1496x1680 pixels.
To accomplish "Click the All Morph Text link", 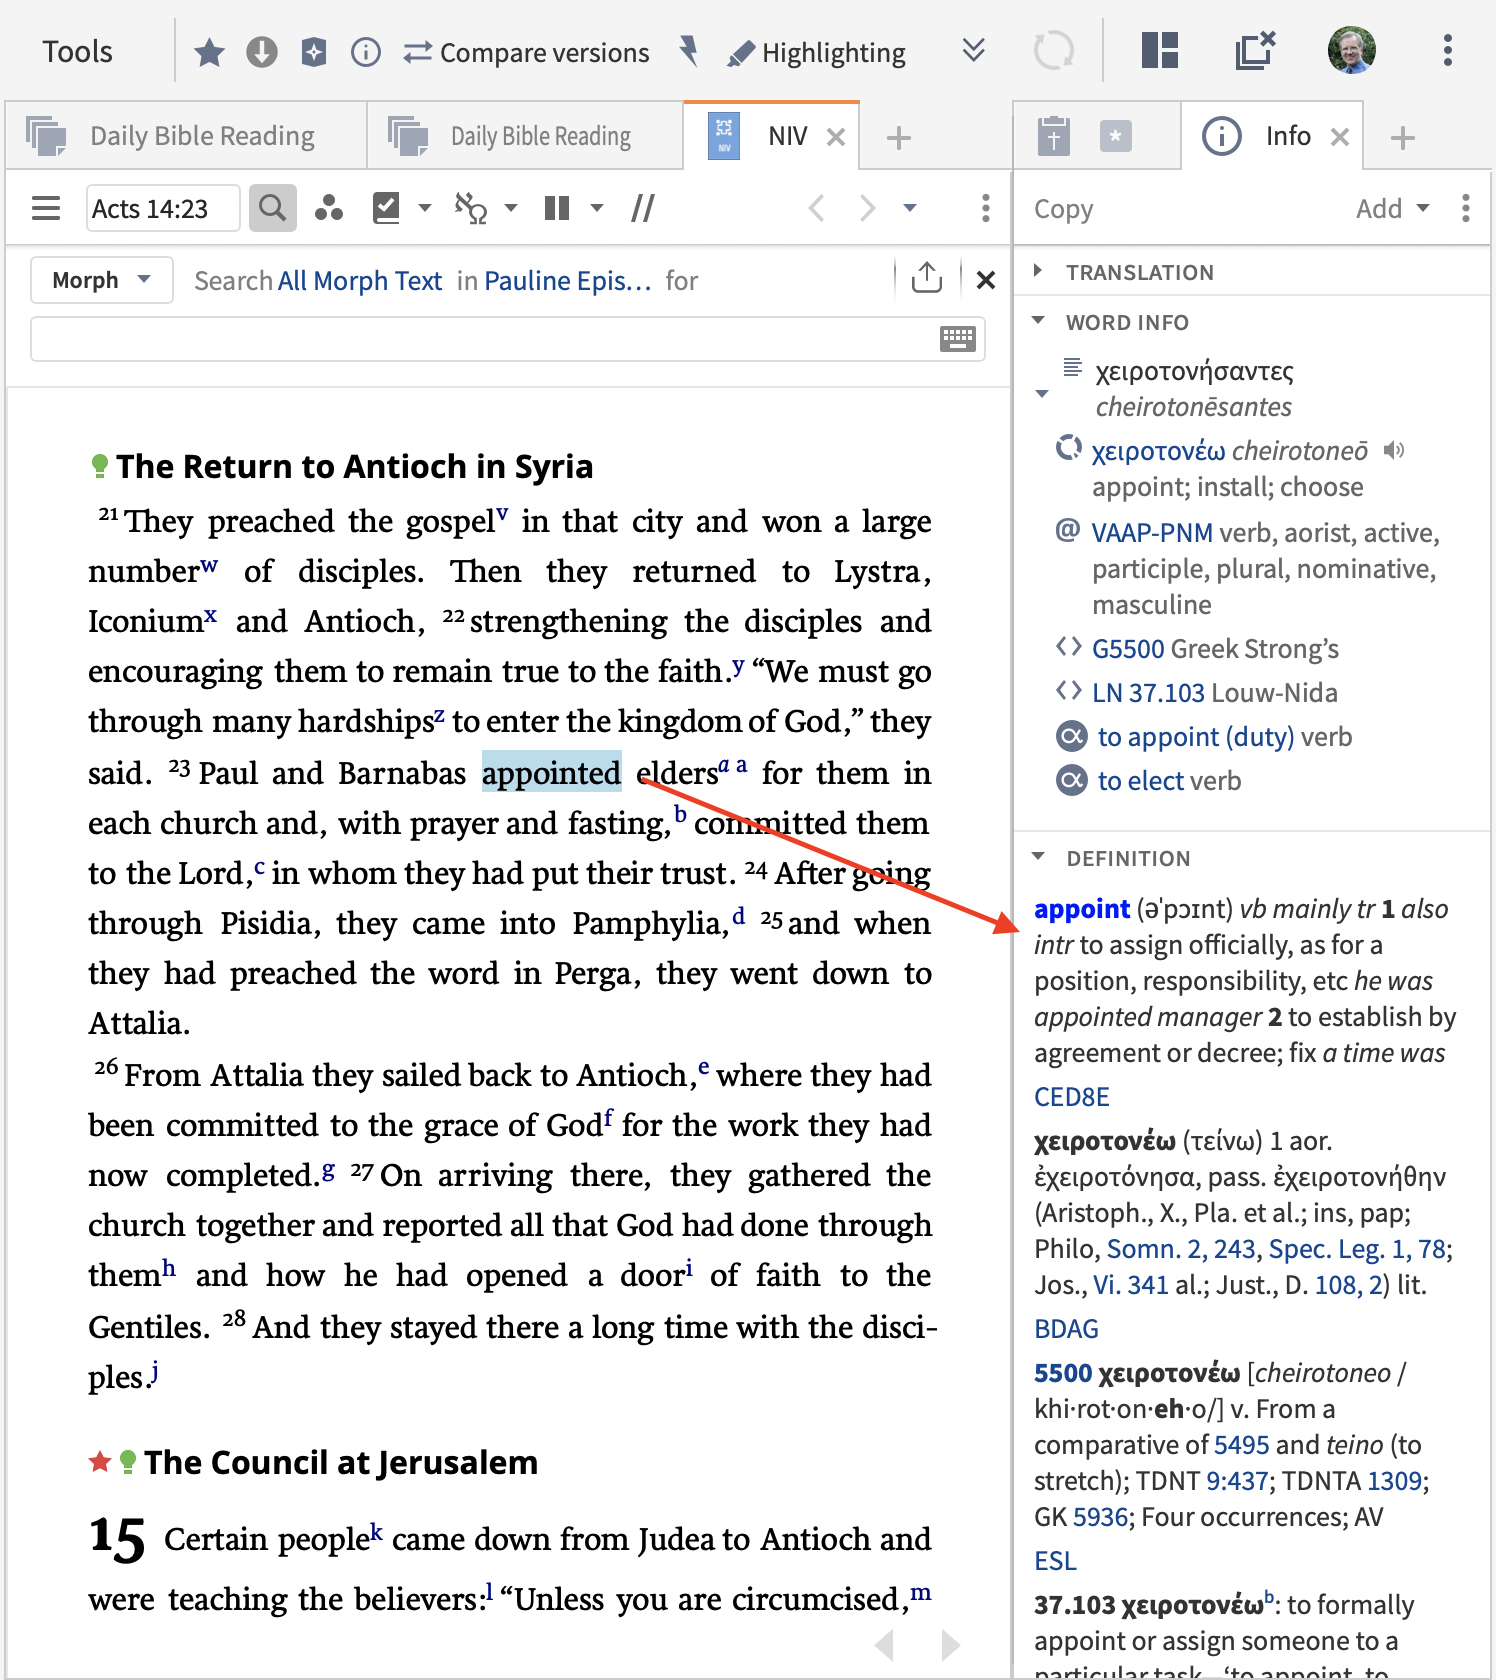I will point(360,281).
